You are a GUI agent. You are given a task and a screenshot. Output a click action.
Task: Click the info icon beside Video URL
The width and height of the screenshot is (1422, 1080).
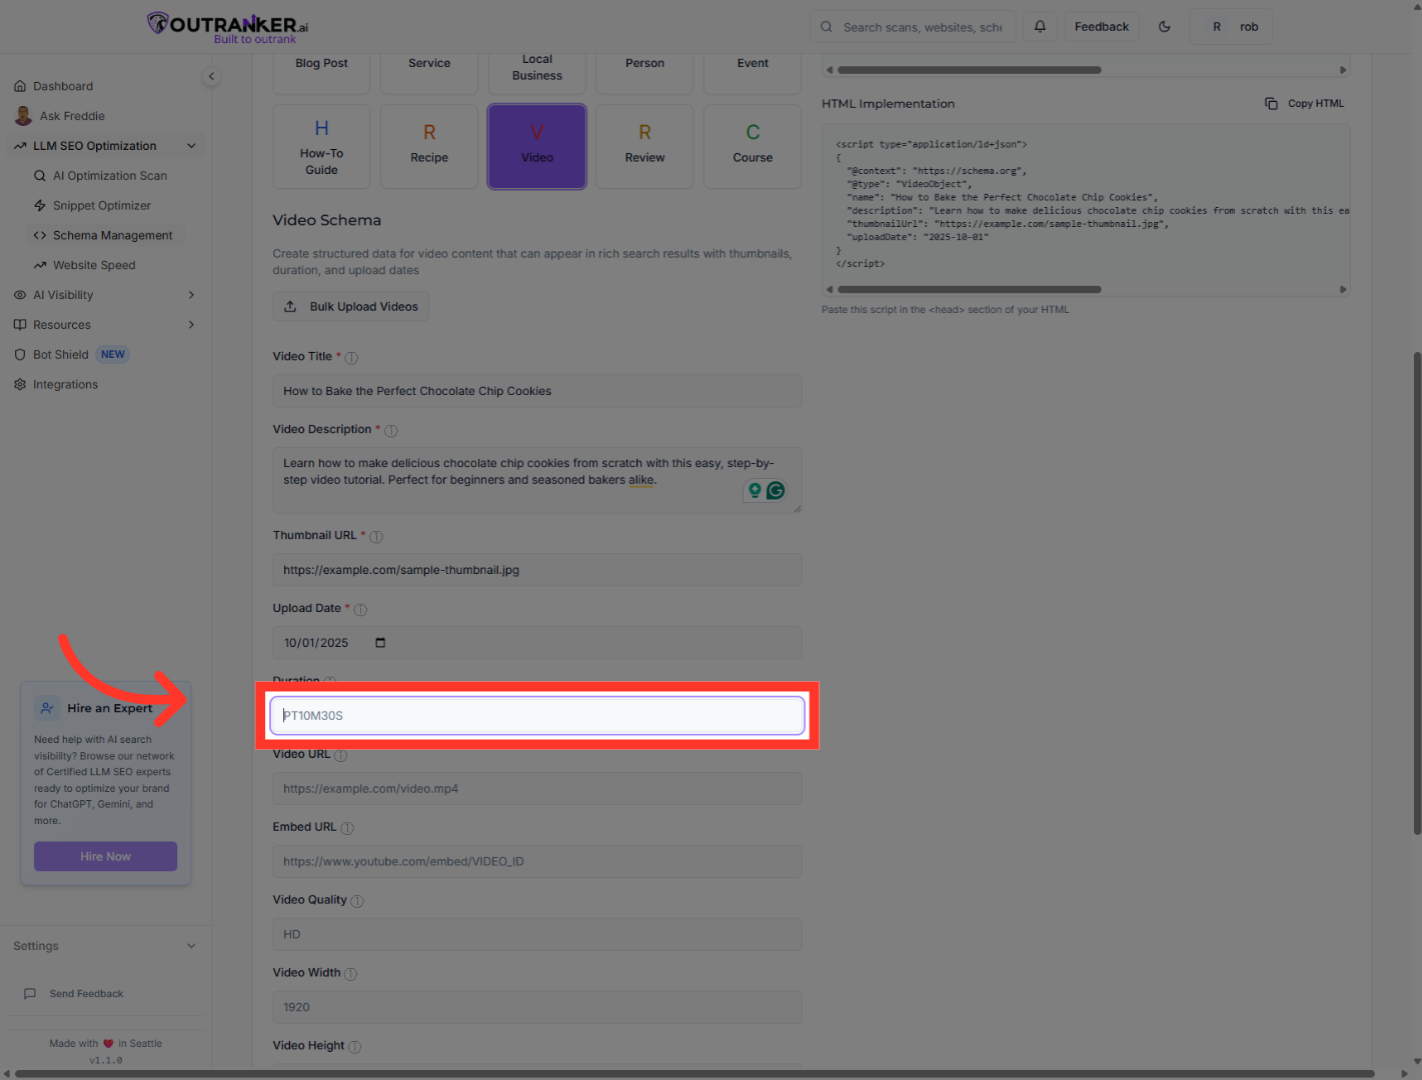[340, 756]
